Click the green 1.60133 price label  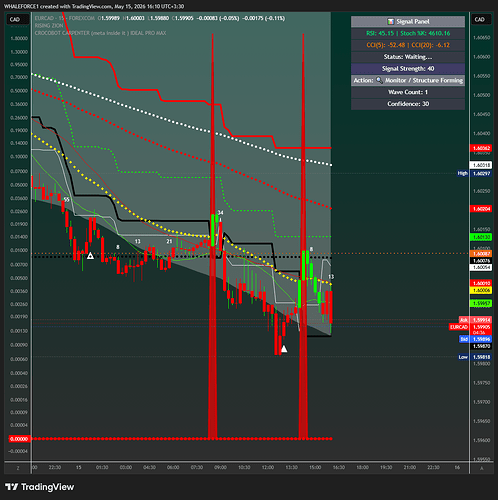pos(481,237)
